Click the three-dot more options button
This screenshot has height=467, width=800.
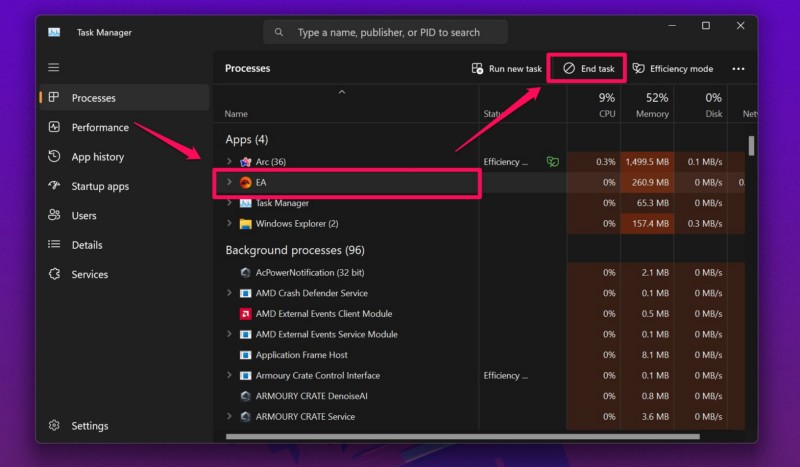738,69
